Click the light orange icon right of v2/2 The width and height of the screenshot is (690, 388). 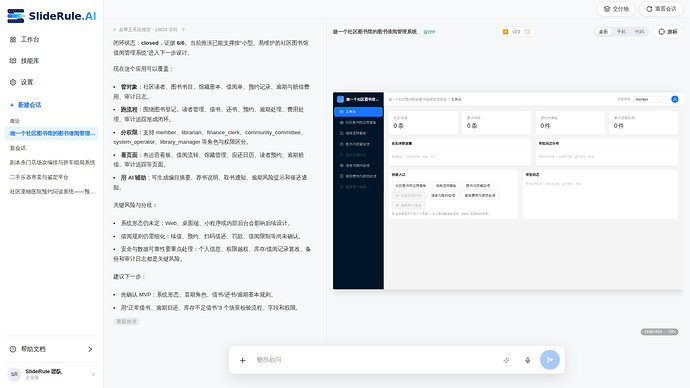[x=527, y=32]
